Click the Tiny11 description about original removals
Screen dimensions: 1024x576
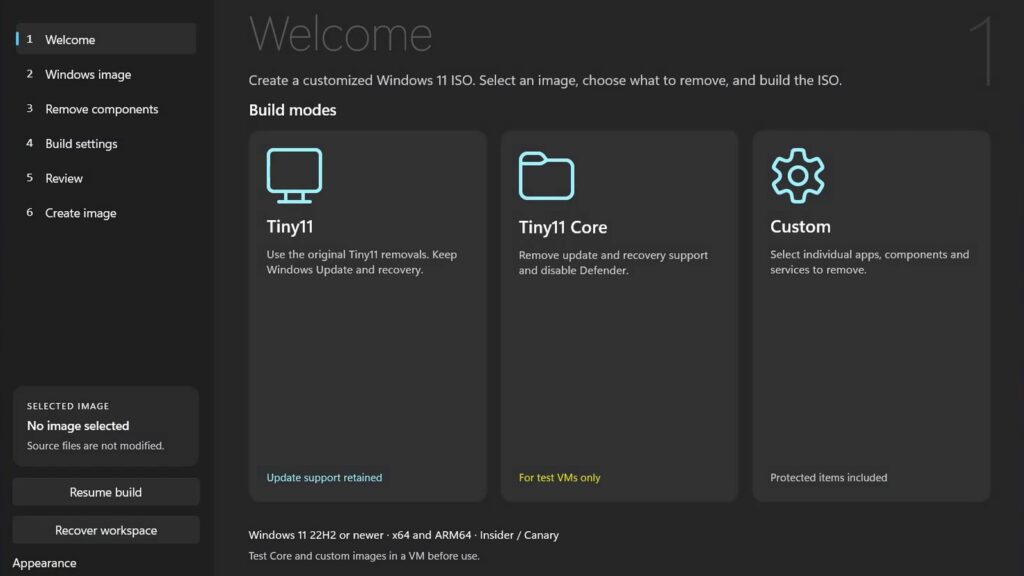362,262
